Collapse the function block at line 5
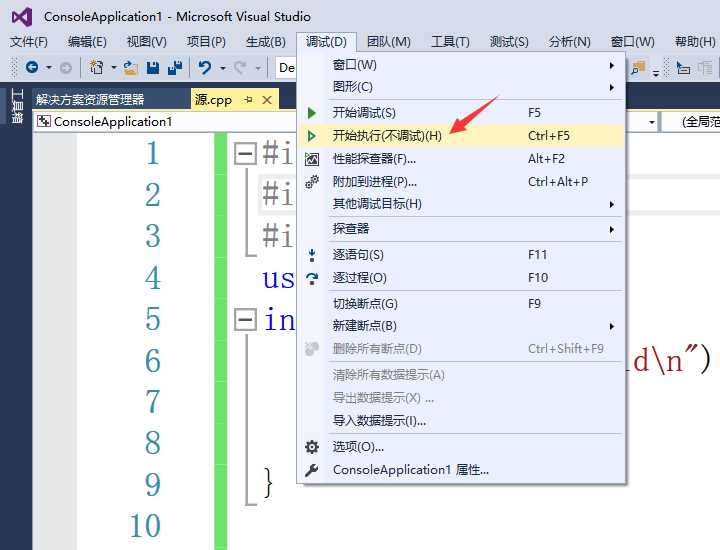This screenshot has height=550, width=720. coord(245,319)
